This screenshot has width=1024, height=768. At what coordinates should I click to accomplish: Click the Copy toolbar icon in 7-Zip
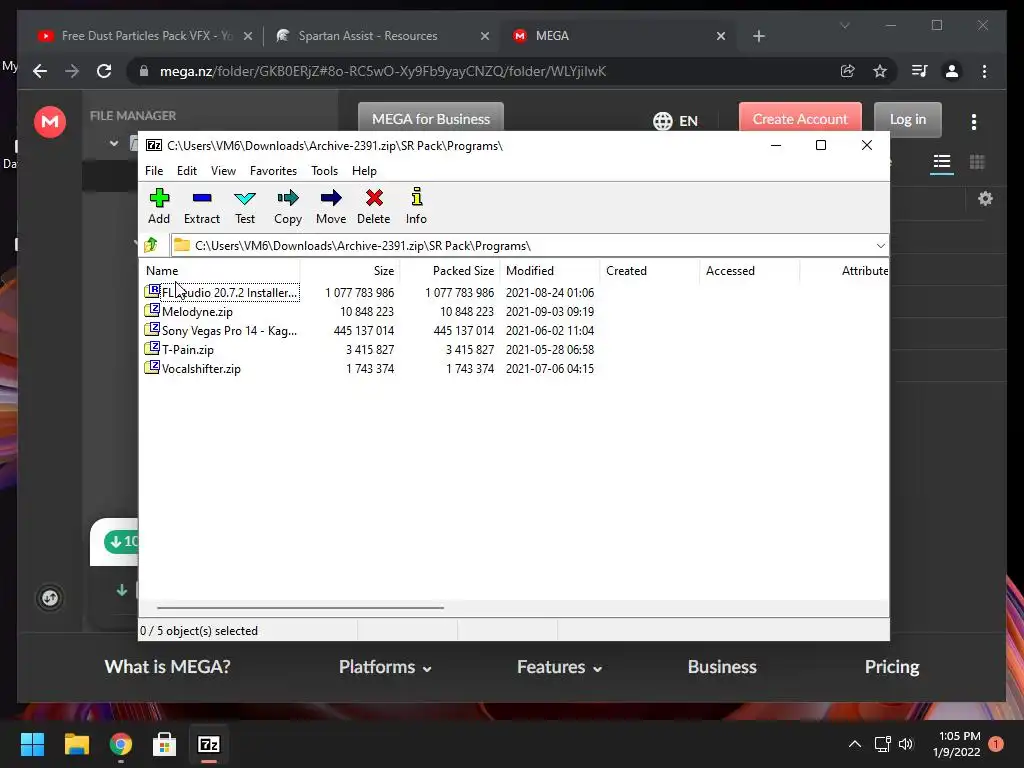point(288,197)
